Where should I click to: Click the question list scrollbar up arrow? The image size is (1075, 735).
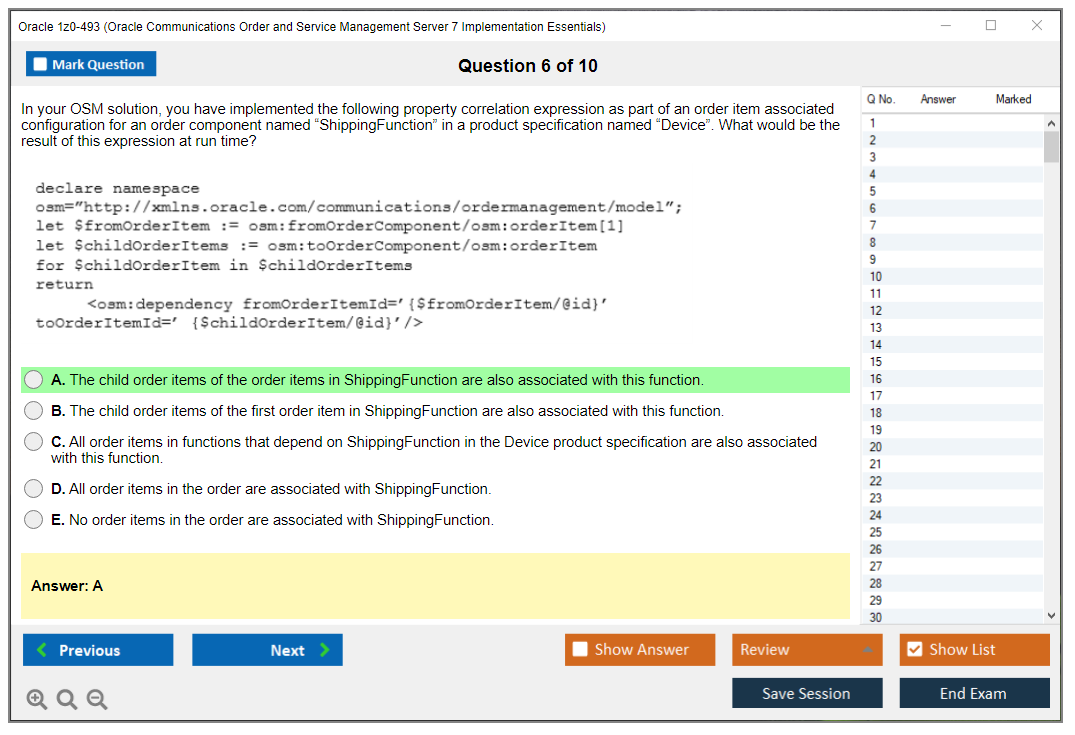pyautogui.click(x=1051, y=122)
